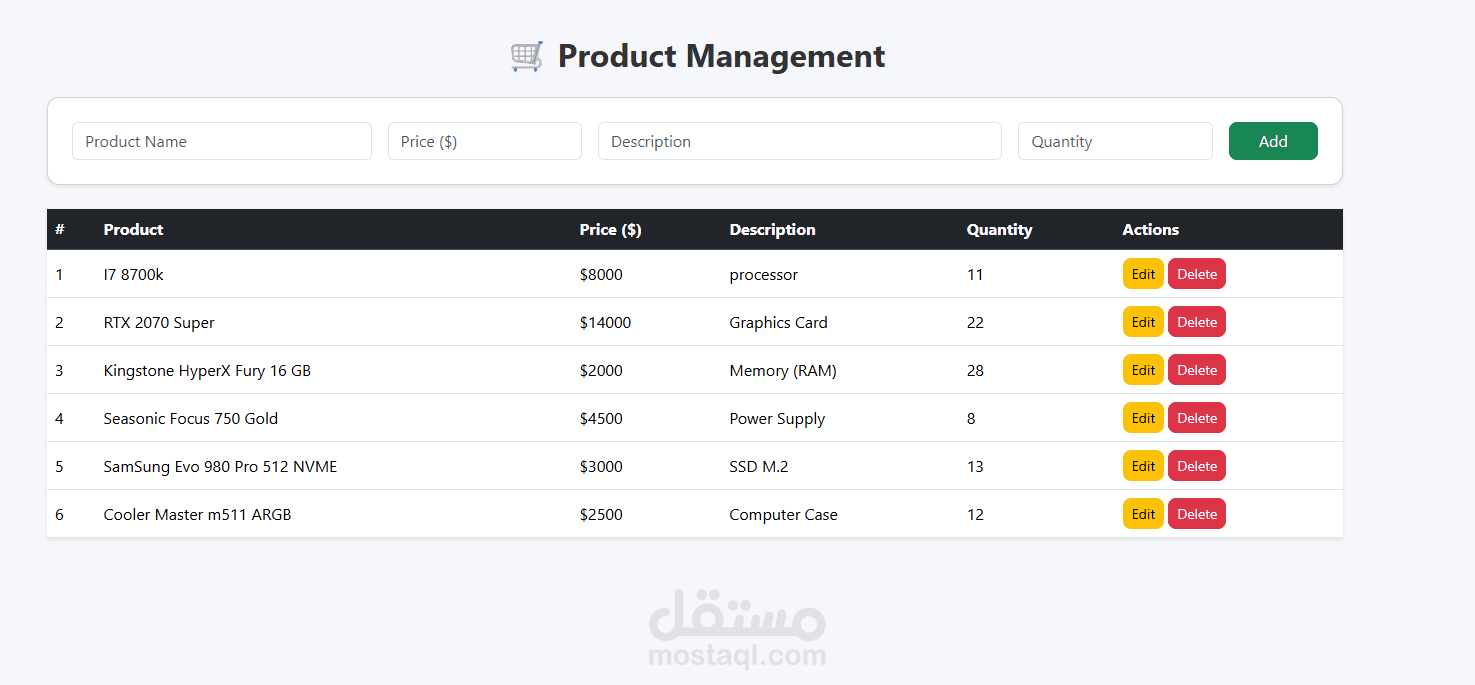Select the Computer Case description
This screenshot has width=1475, height=685.
(783, 515)
